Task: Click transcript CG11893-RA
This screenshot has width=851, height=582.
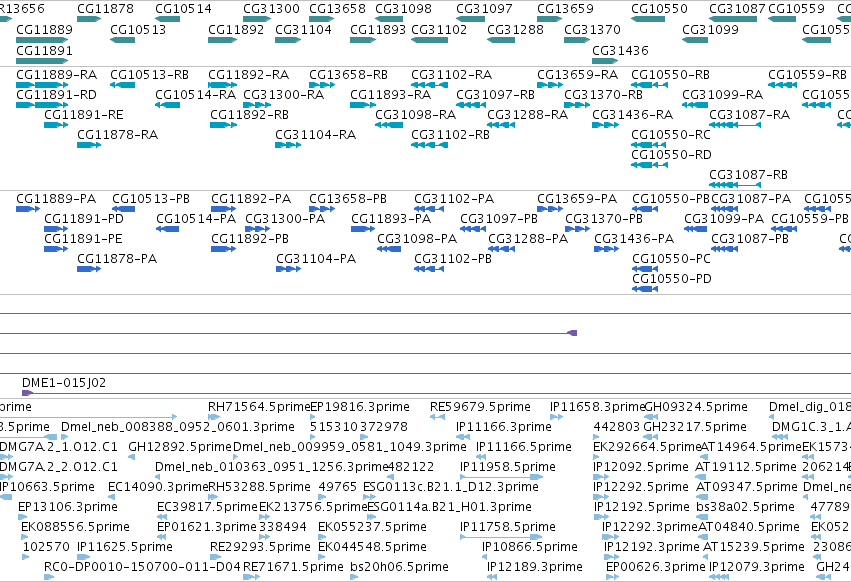Action: click(x=363, y=105)
